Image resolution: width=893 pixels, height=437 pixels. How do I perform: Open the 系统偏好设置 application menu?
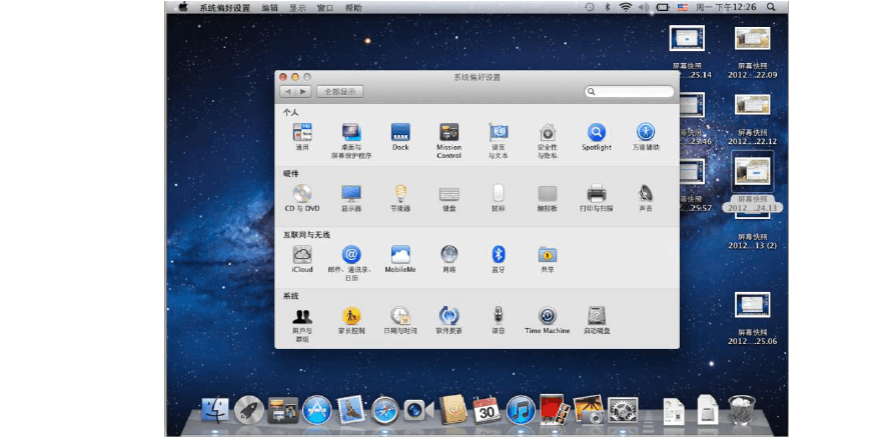pos(224,8)
